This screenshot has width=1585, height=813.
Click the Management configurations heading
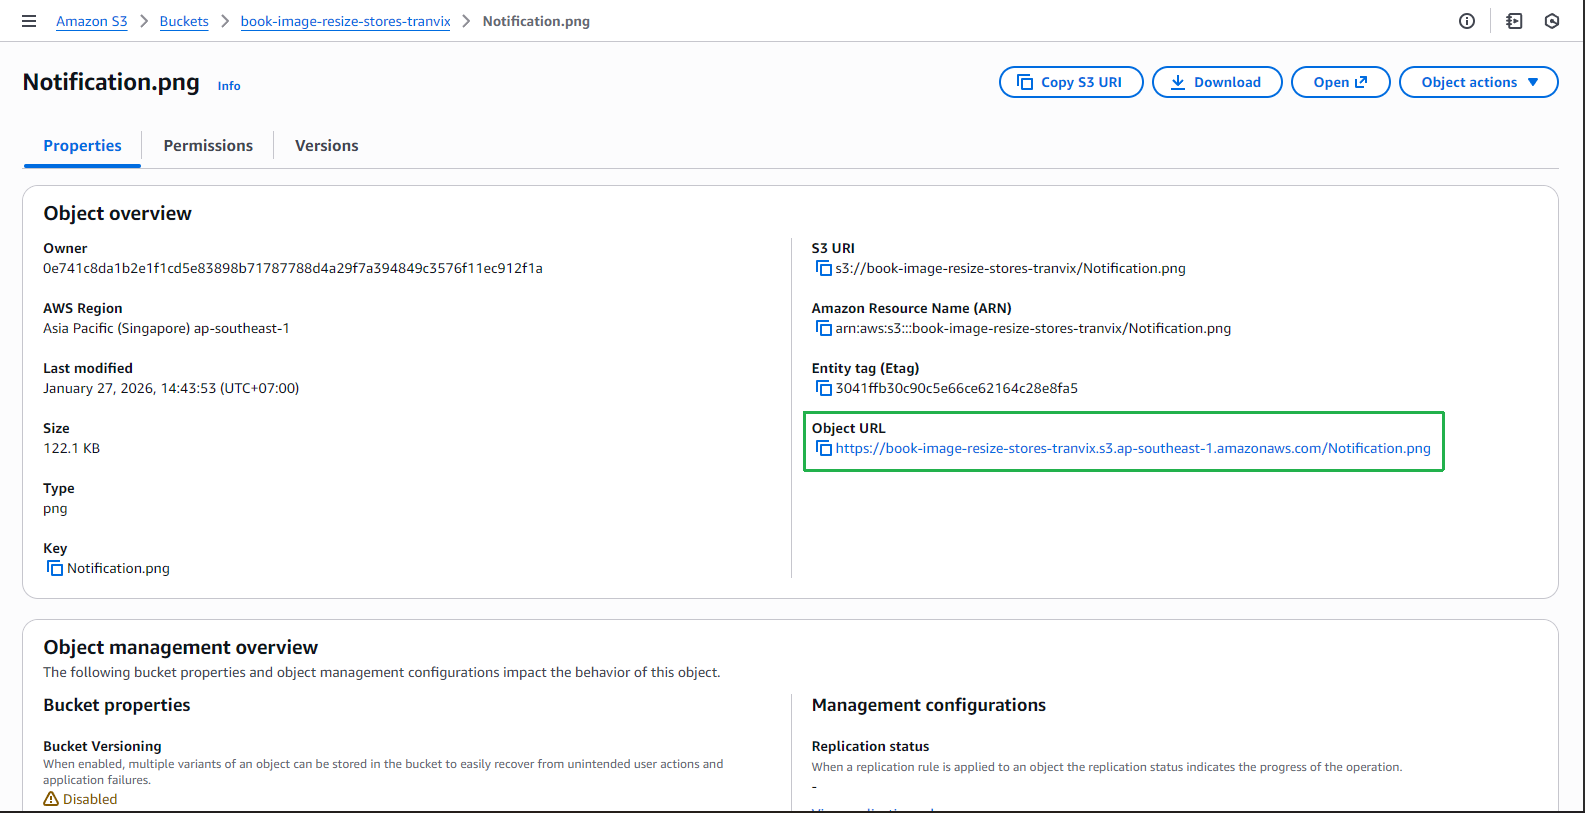click(929, 705)
